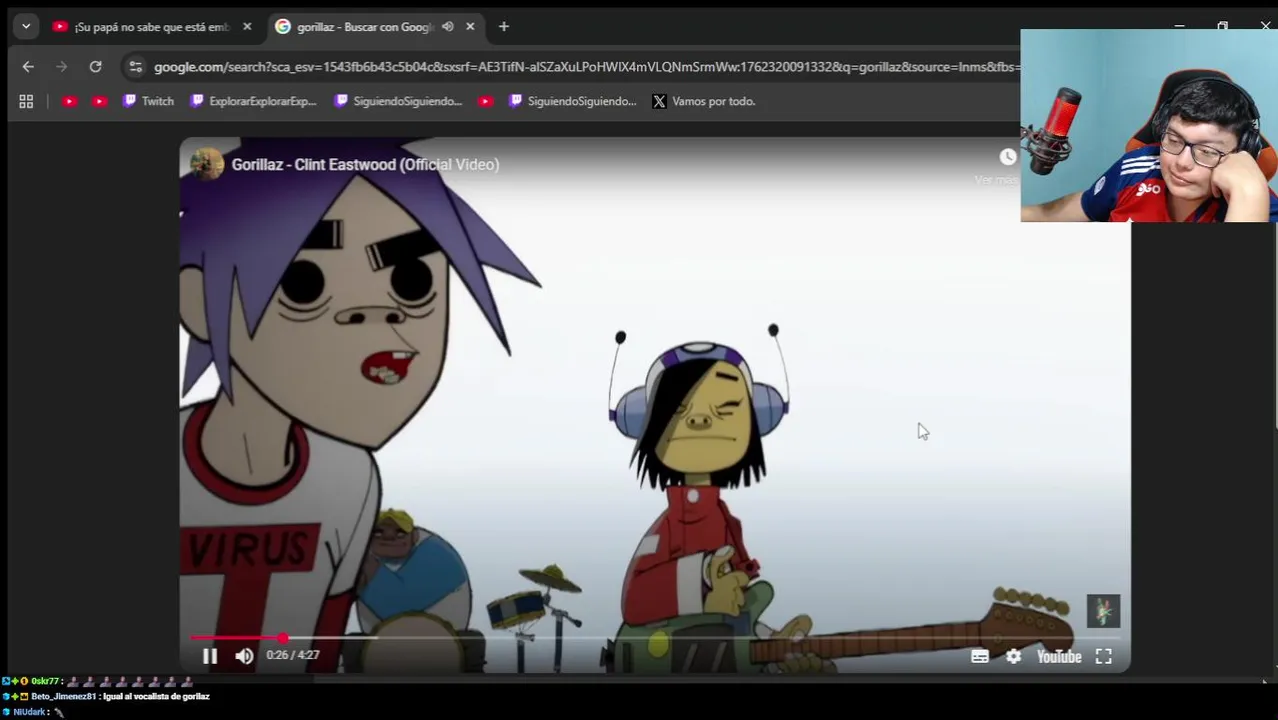Open the X 'Vamos por todo.' bookmark
Viewport: 1278px width, 720px height.
(x=704, y=101)
